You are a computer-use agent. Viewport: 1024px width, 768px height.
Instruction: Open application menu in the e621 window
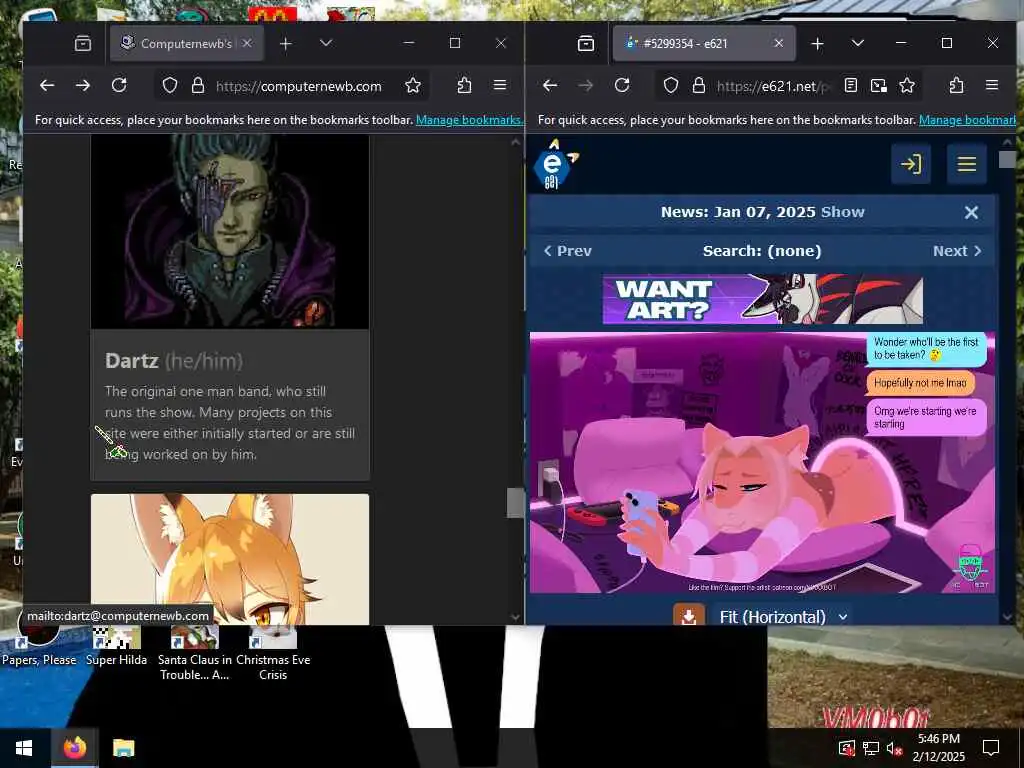992,86
